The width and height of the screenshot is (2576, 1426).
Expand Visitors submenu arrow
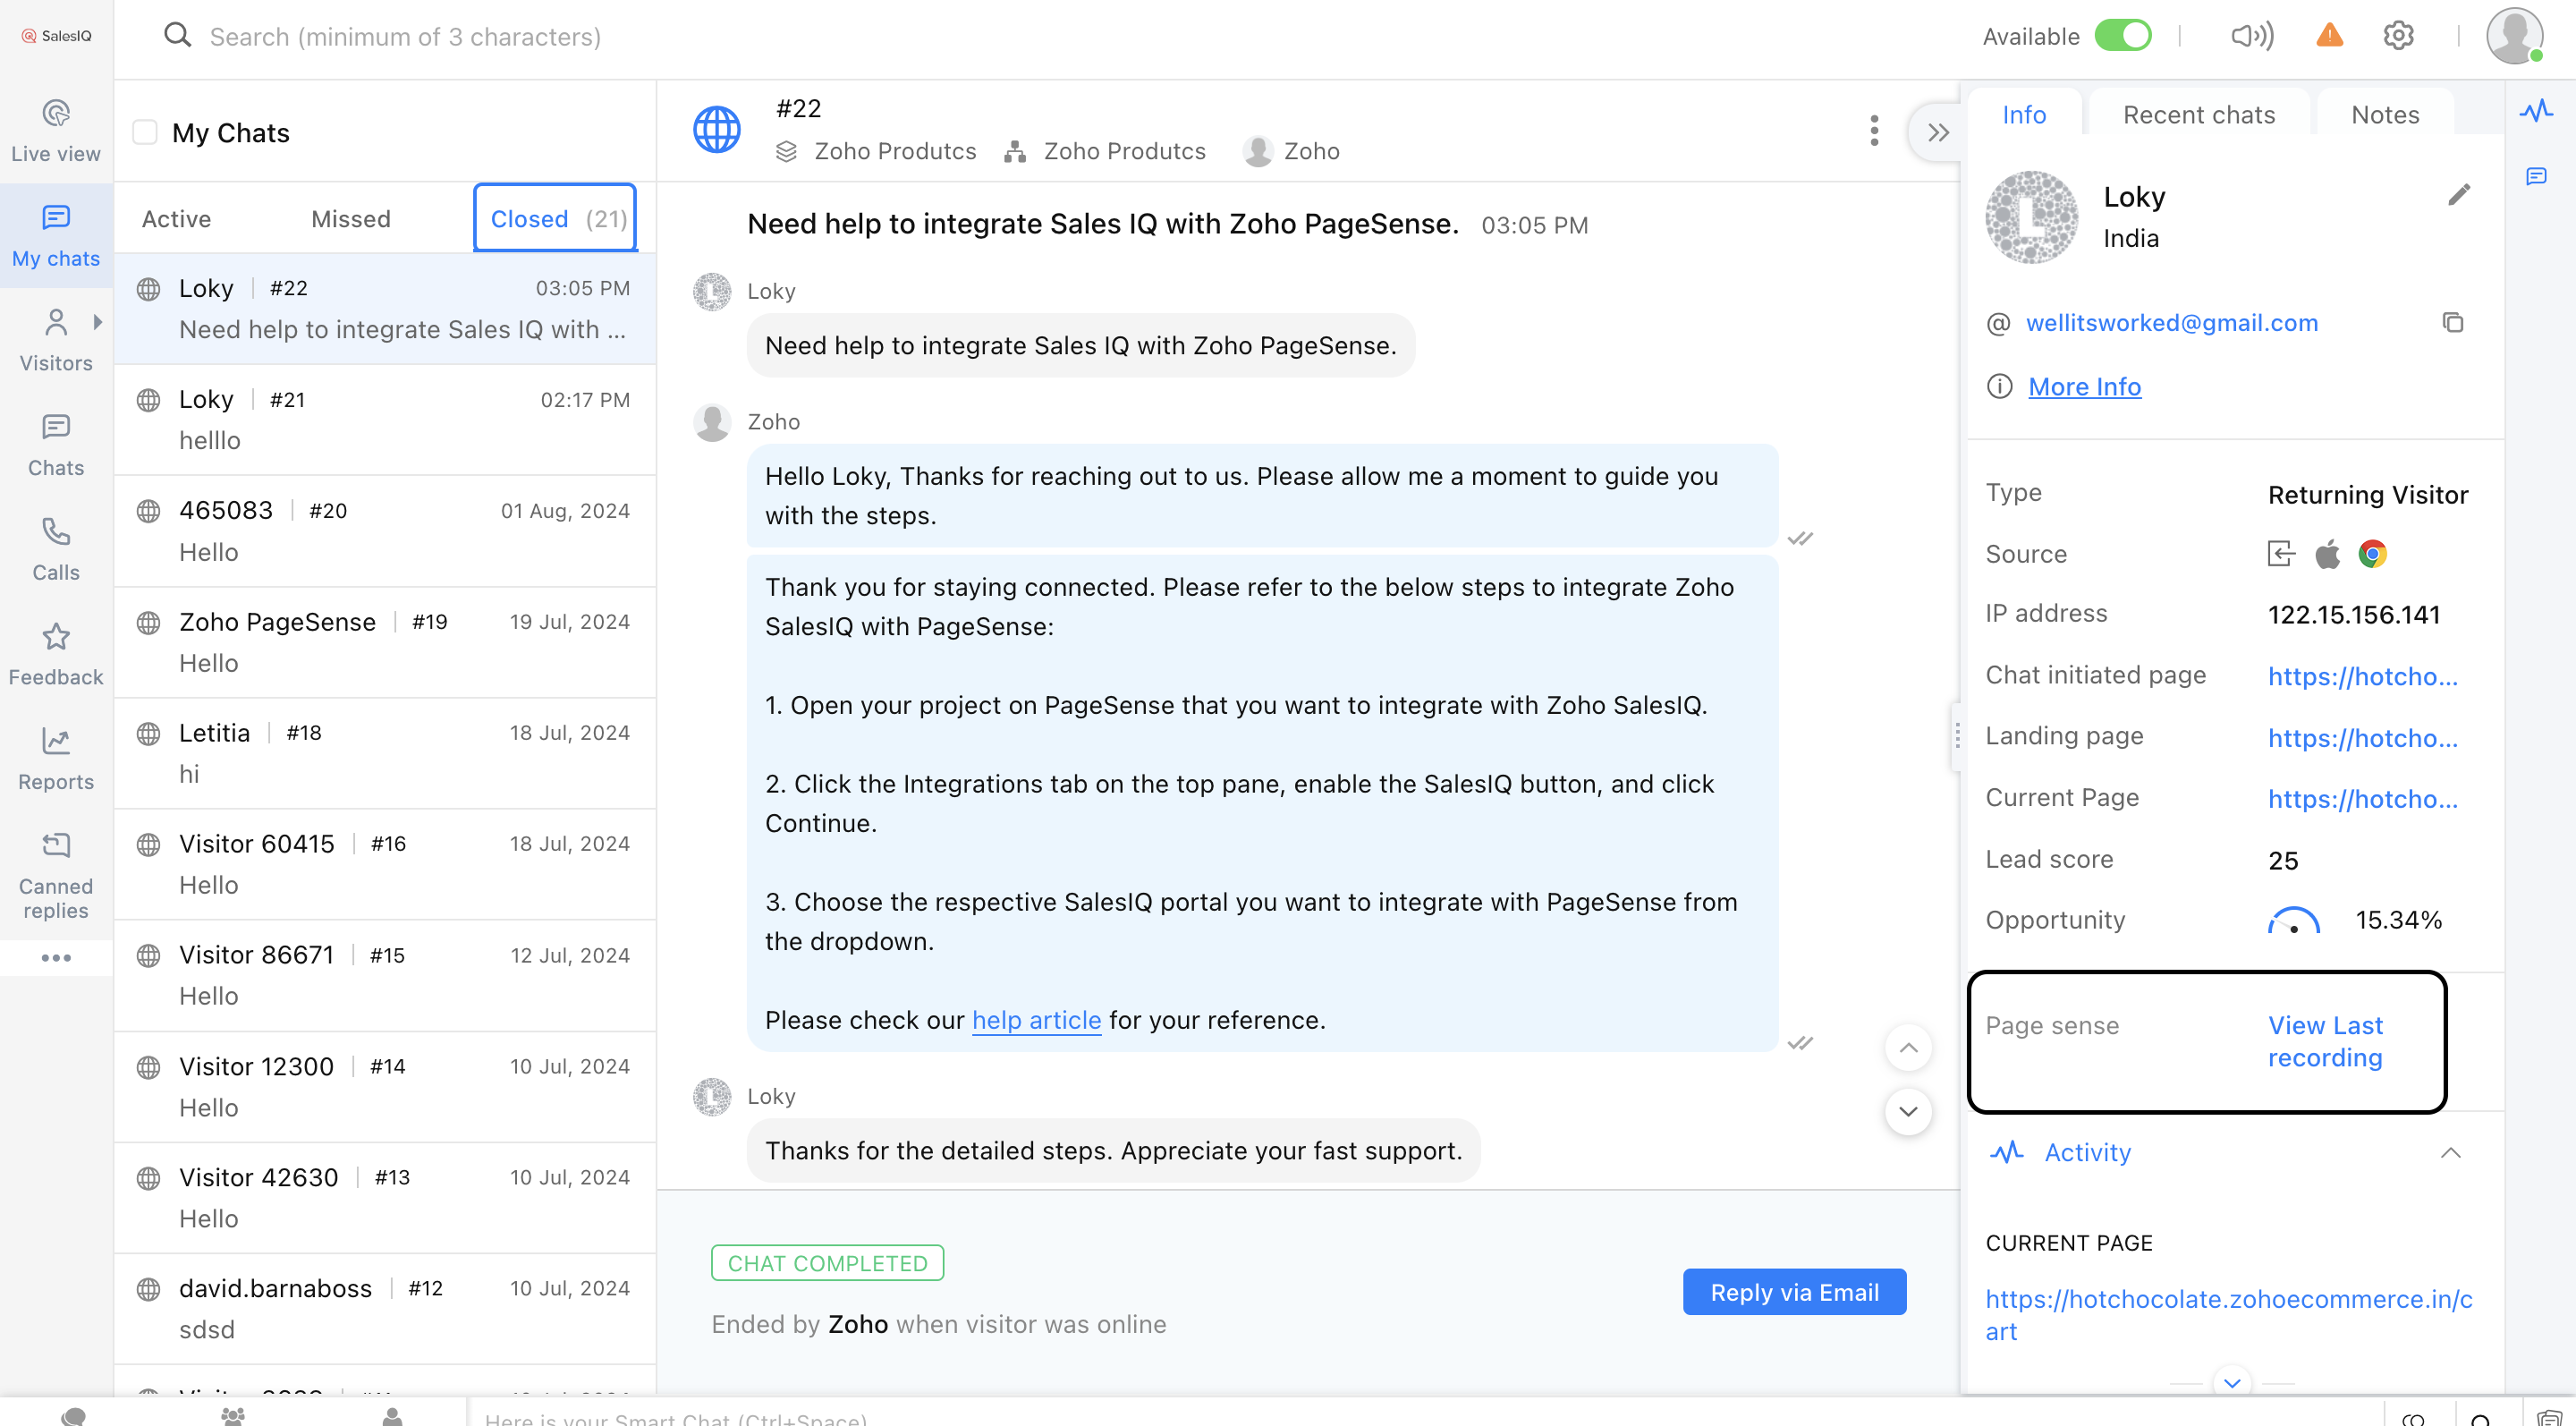tap(97, 322)
